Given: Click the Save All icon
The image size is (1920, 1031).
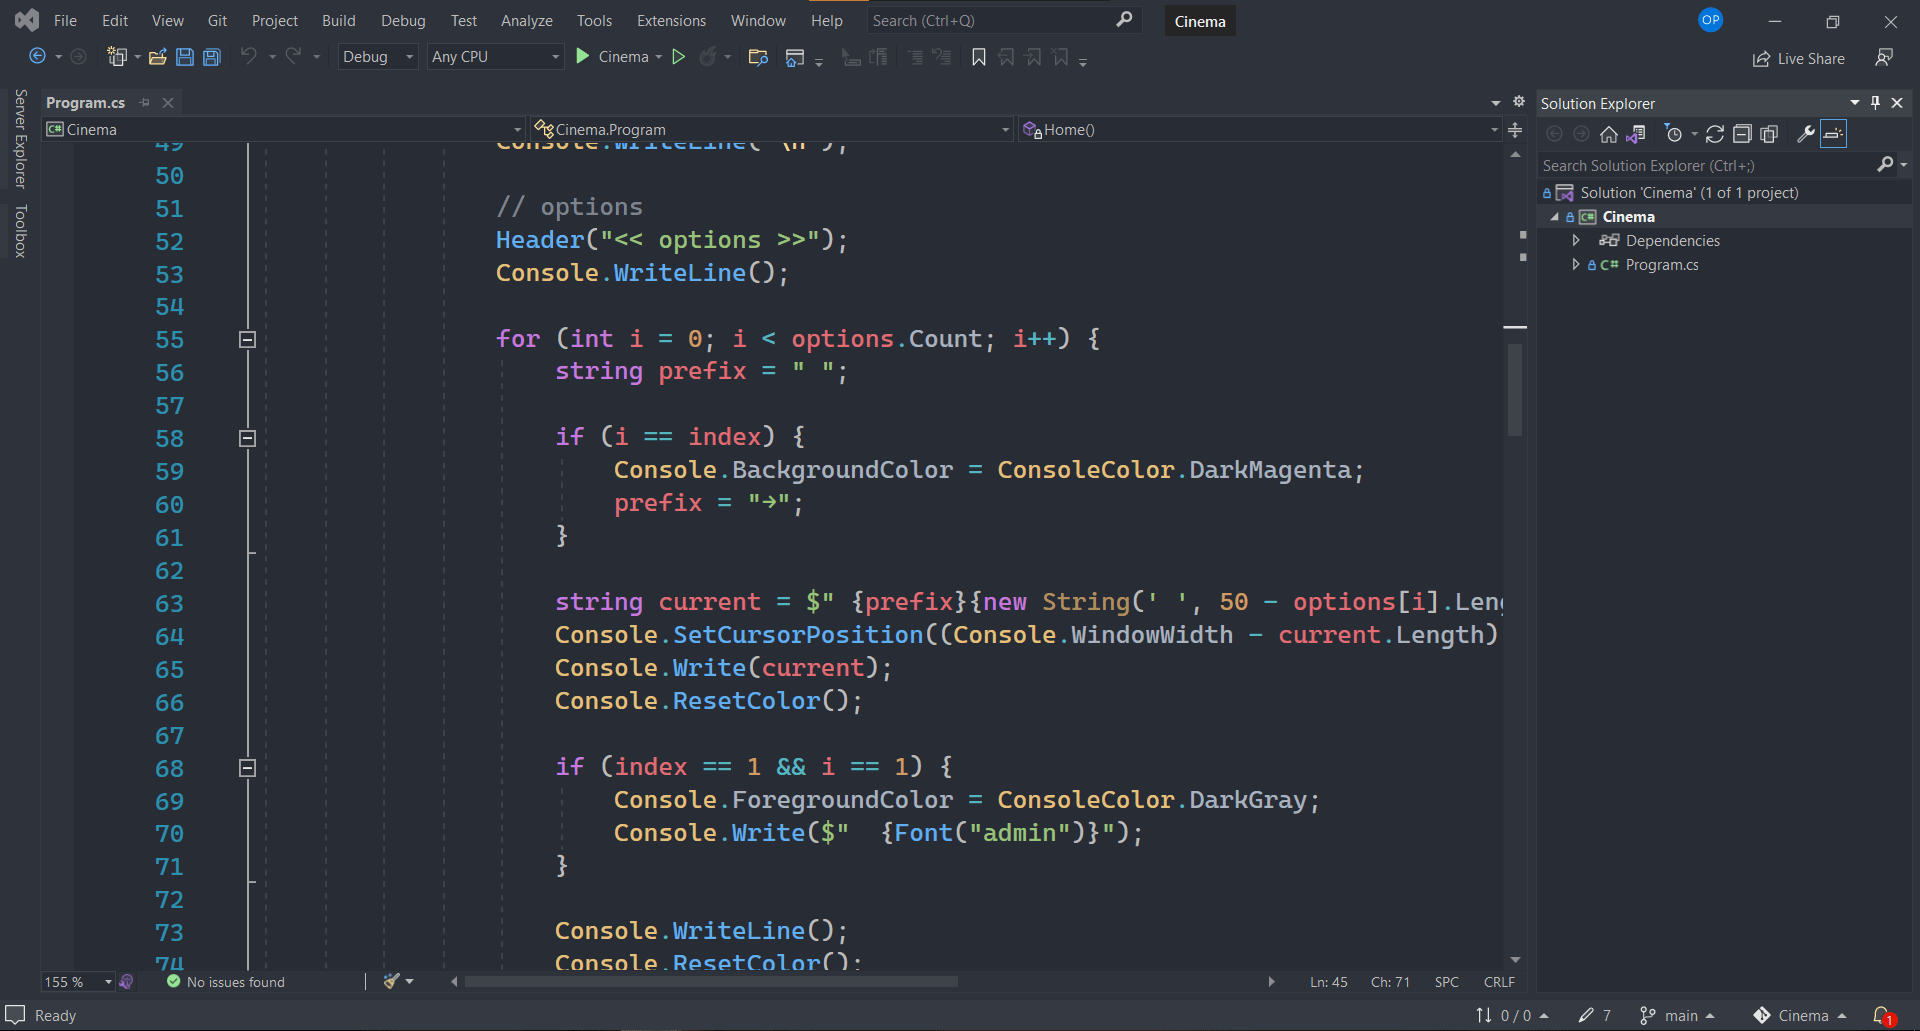Looking at the screenshot, I should point(212,57).
